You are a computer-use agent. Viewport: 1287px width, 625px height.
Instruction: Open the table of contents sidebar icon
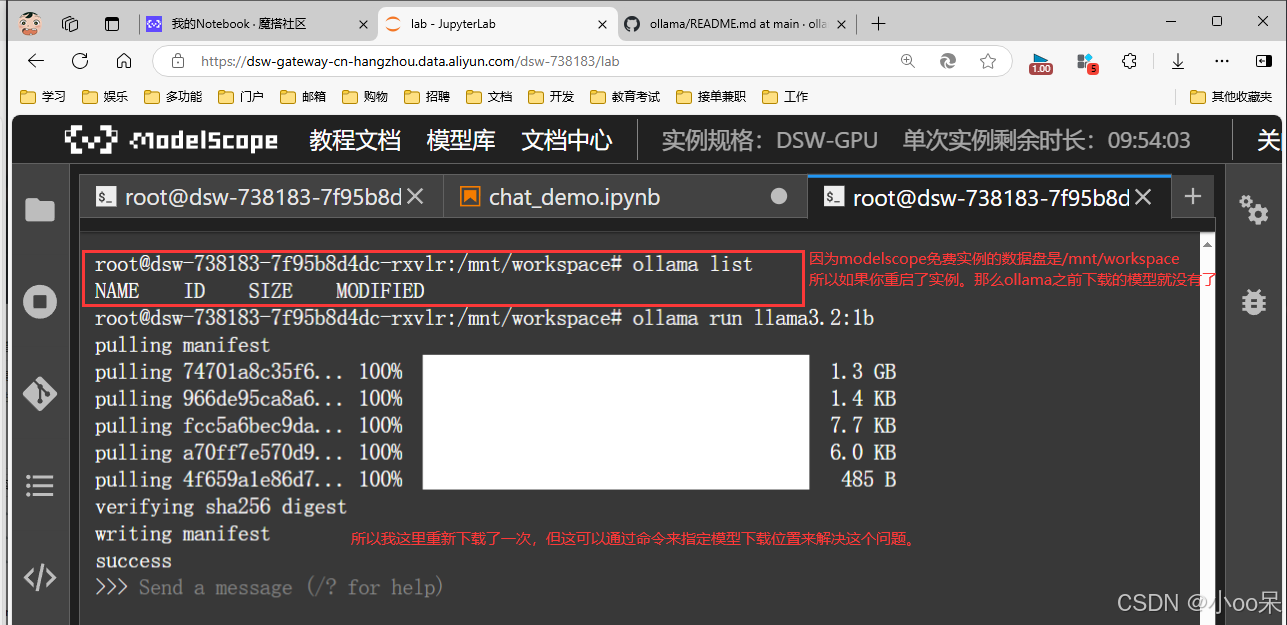[40, 485]
